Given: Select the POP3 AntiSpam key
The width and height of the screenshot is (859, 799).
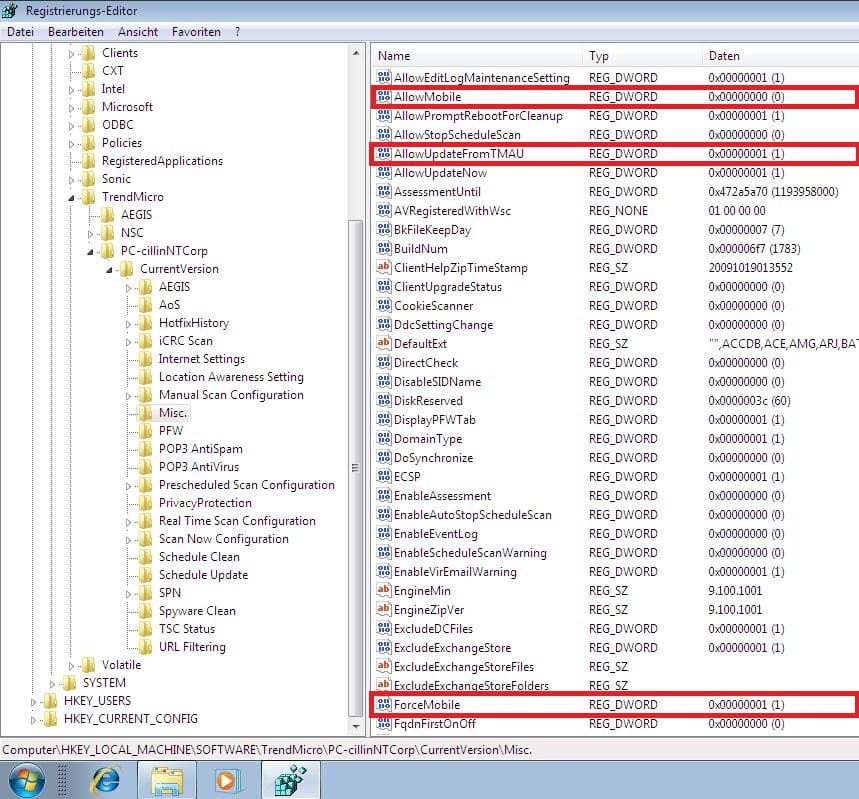Looking at the screenshot, I should point(201,449).
